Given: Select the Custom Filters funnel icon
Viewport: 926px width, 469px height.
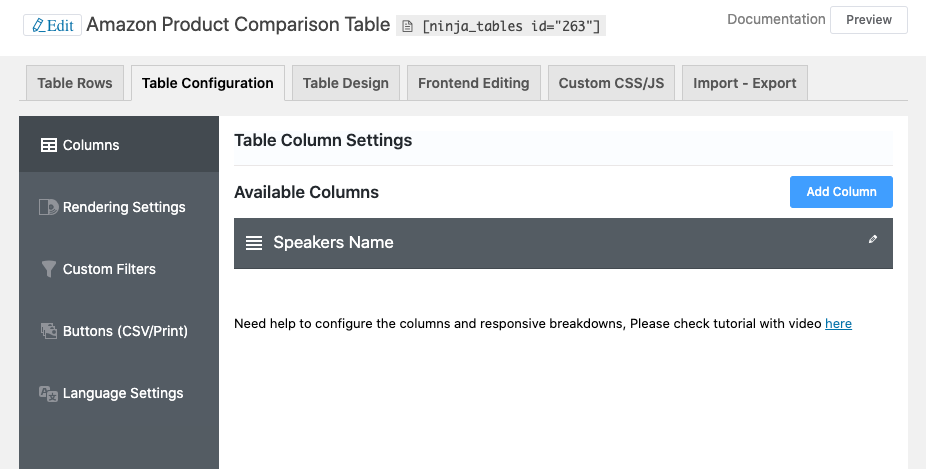Looking at the screenshot, I should click(48, 269).
